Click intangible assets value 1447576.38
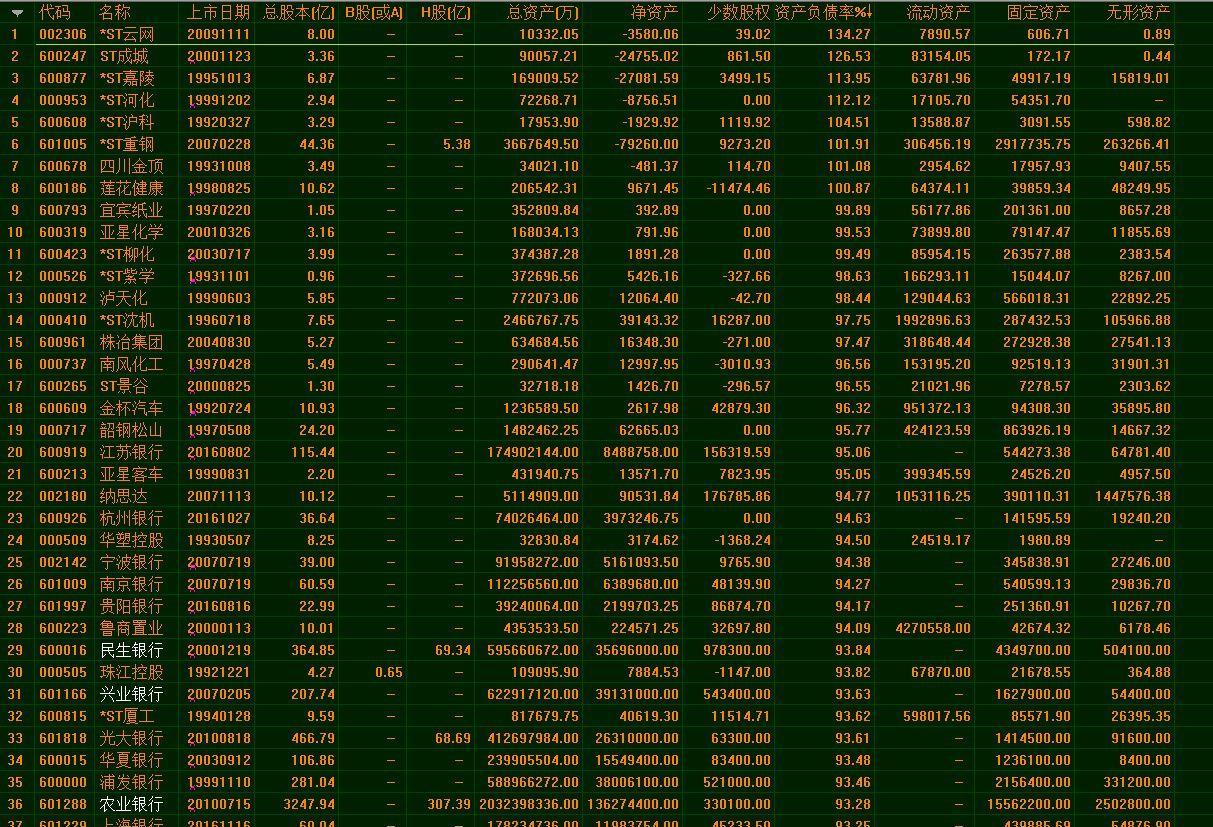 (x=1132, y=496)
